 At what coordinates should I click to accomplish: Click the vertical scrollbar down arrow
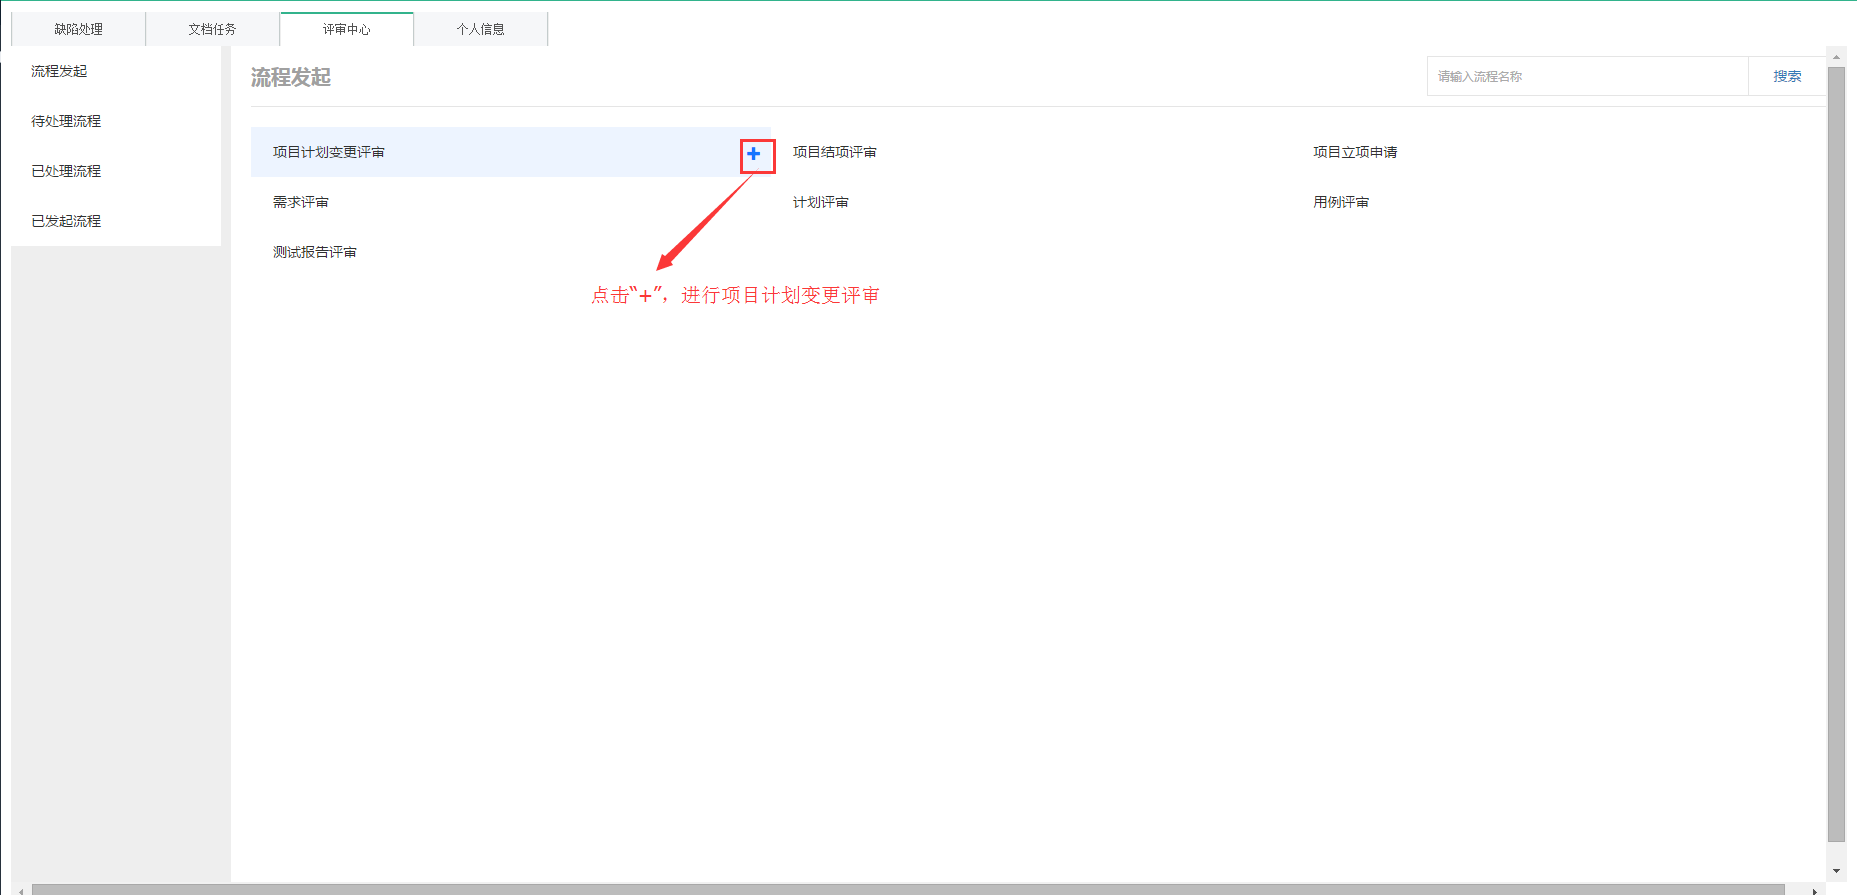pyautogui.click(x=1836, y=871)
